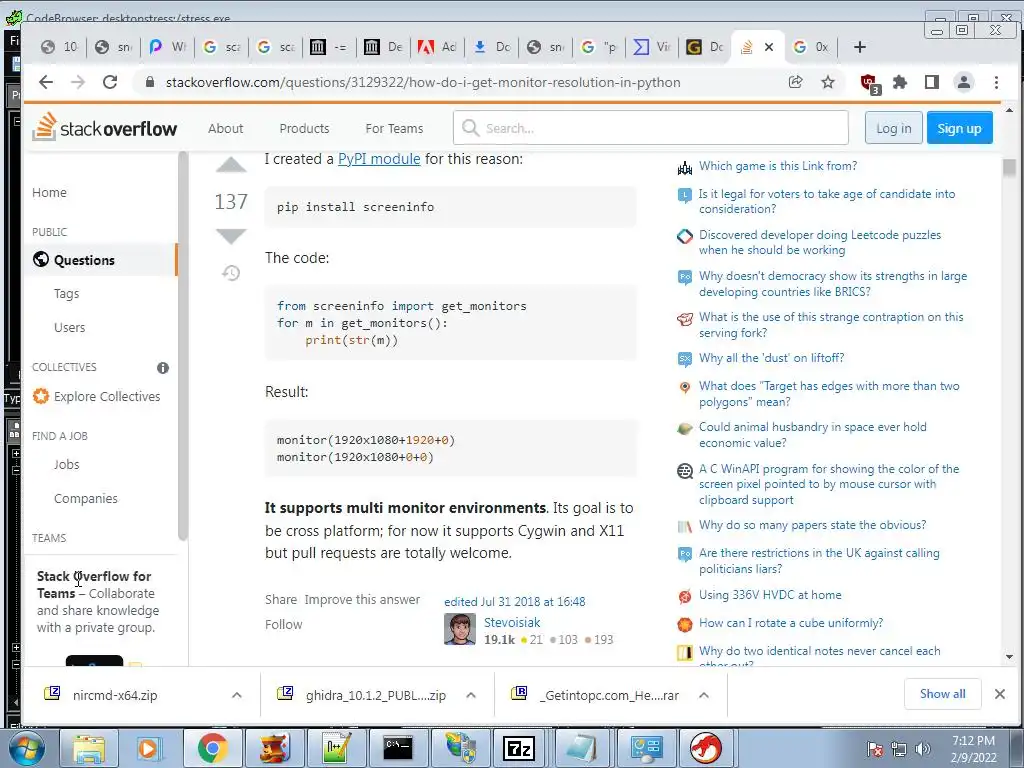Open edited Jul 31 2018 revision link
This screenshot has height=768, width=1024.
[515, 601]
